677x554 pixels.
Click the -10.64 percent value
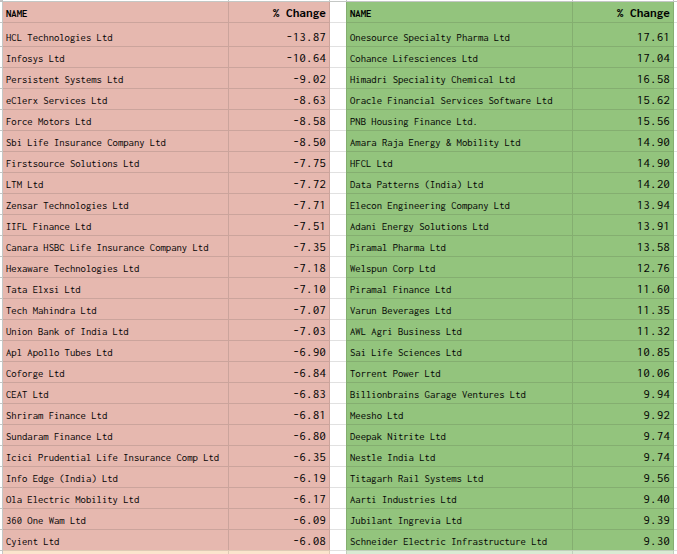(306, 58)
